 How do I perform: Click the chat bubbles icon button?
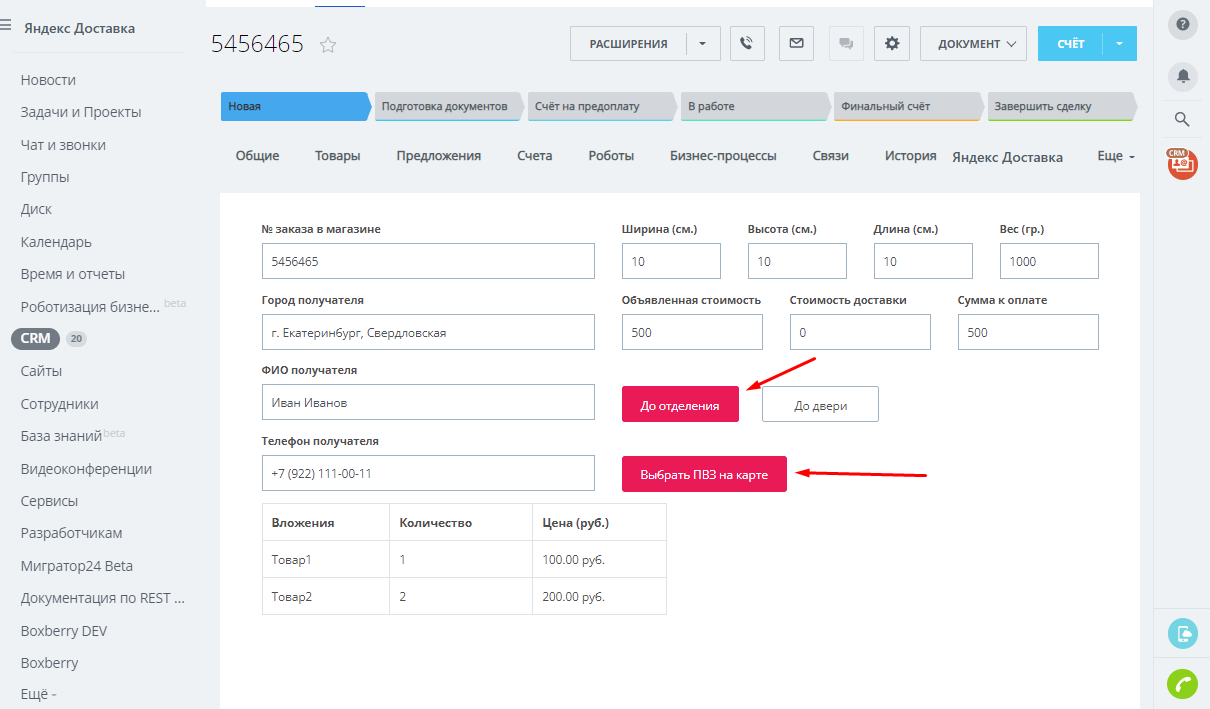pyautogui.click(x=846, y=44)
